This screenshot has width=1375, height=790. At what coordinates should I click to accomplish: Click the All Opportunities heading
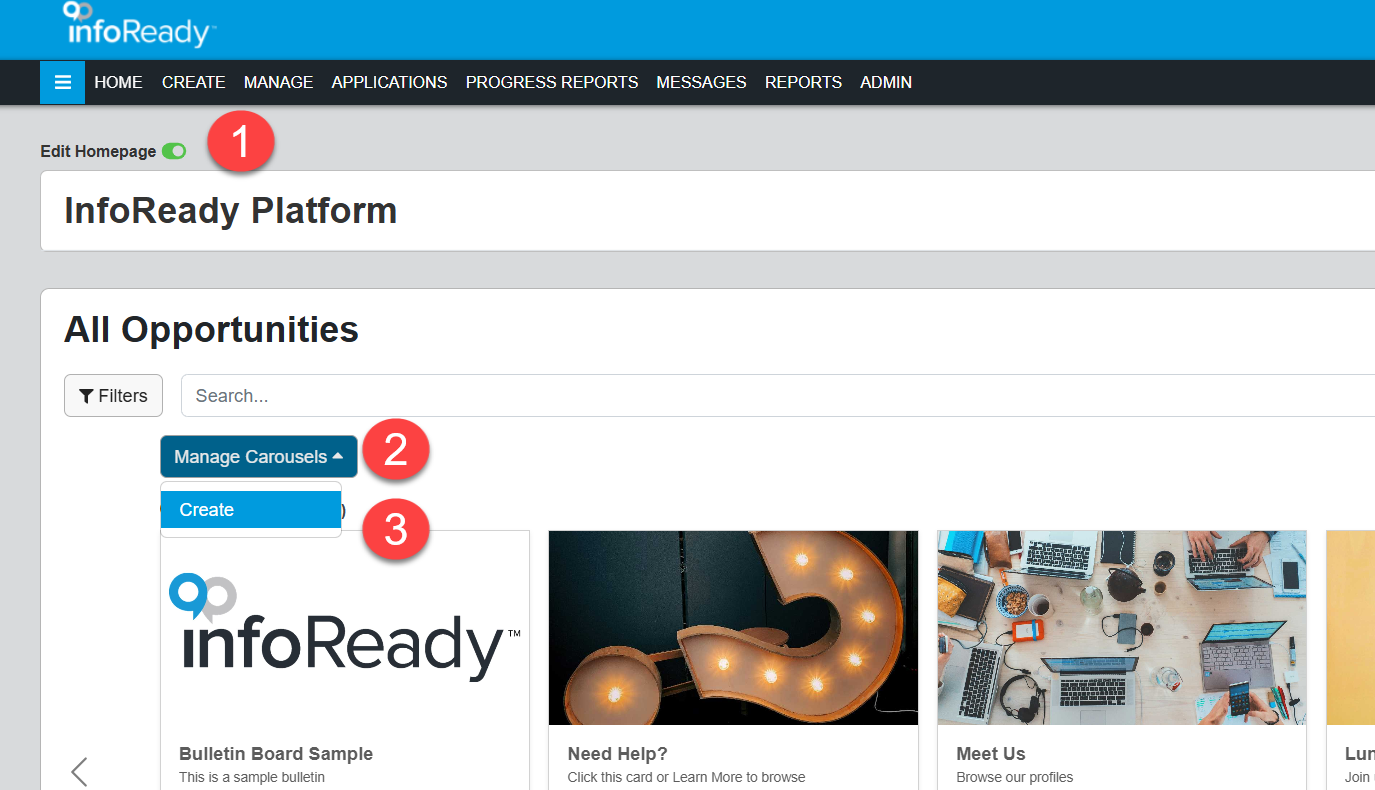pos(211,329)
